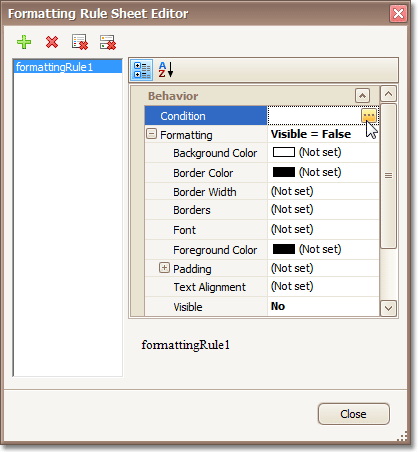
Task: Open Condition editor via ellipsis button
Action: [x=369, y=116]
